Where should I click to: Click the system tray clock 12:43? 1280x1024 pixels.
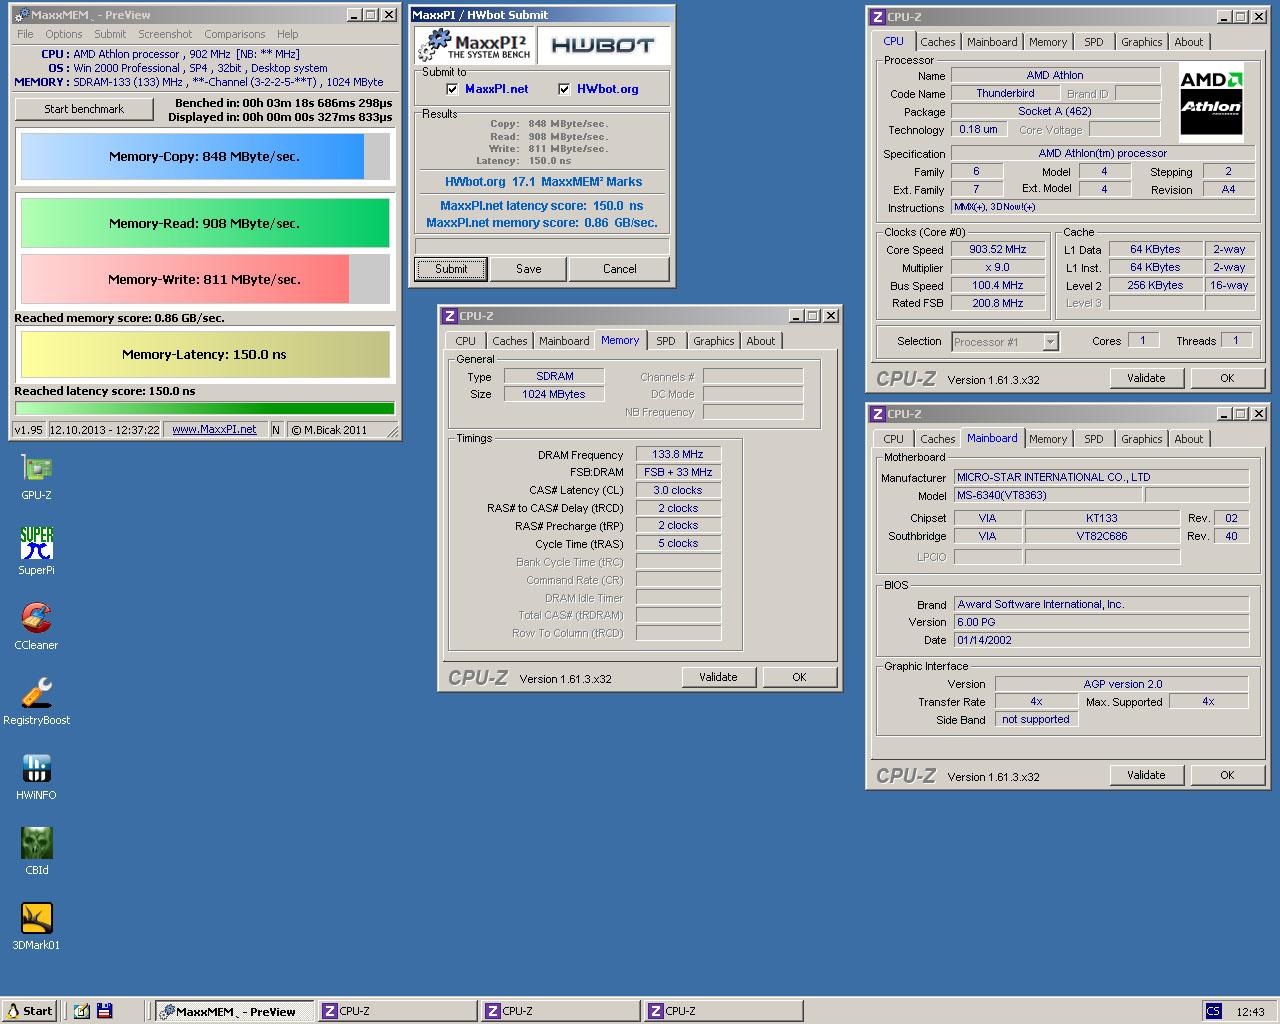click(1250, 1012)
